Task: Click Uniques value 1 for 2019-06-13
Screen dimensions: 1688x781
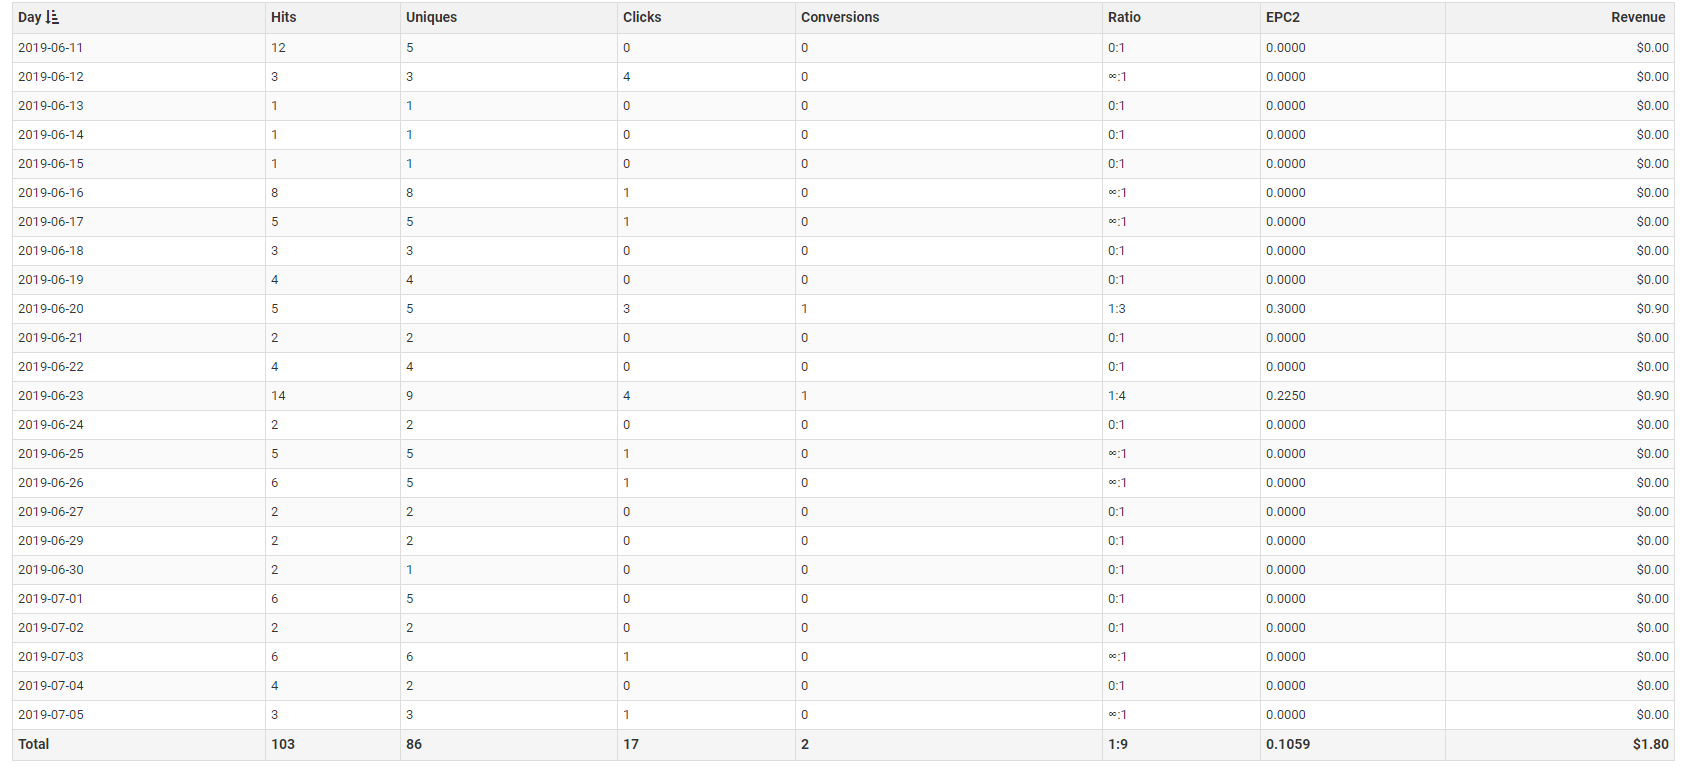Action: point(409,105)
